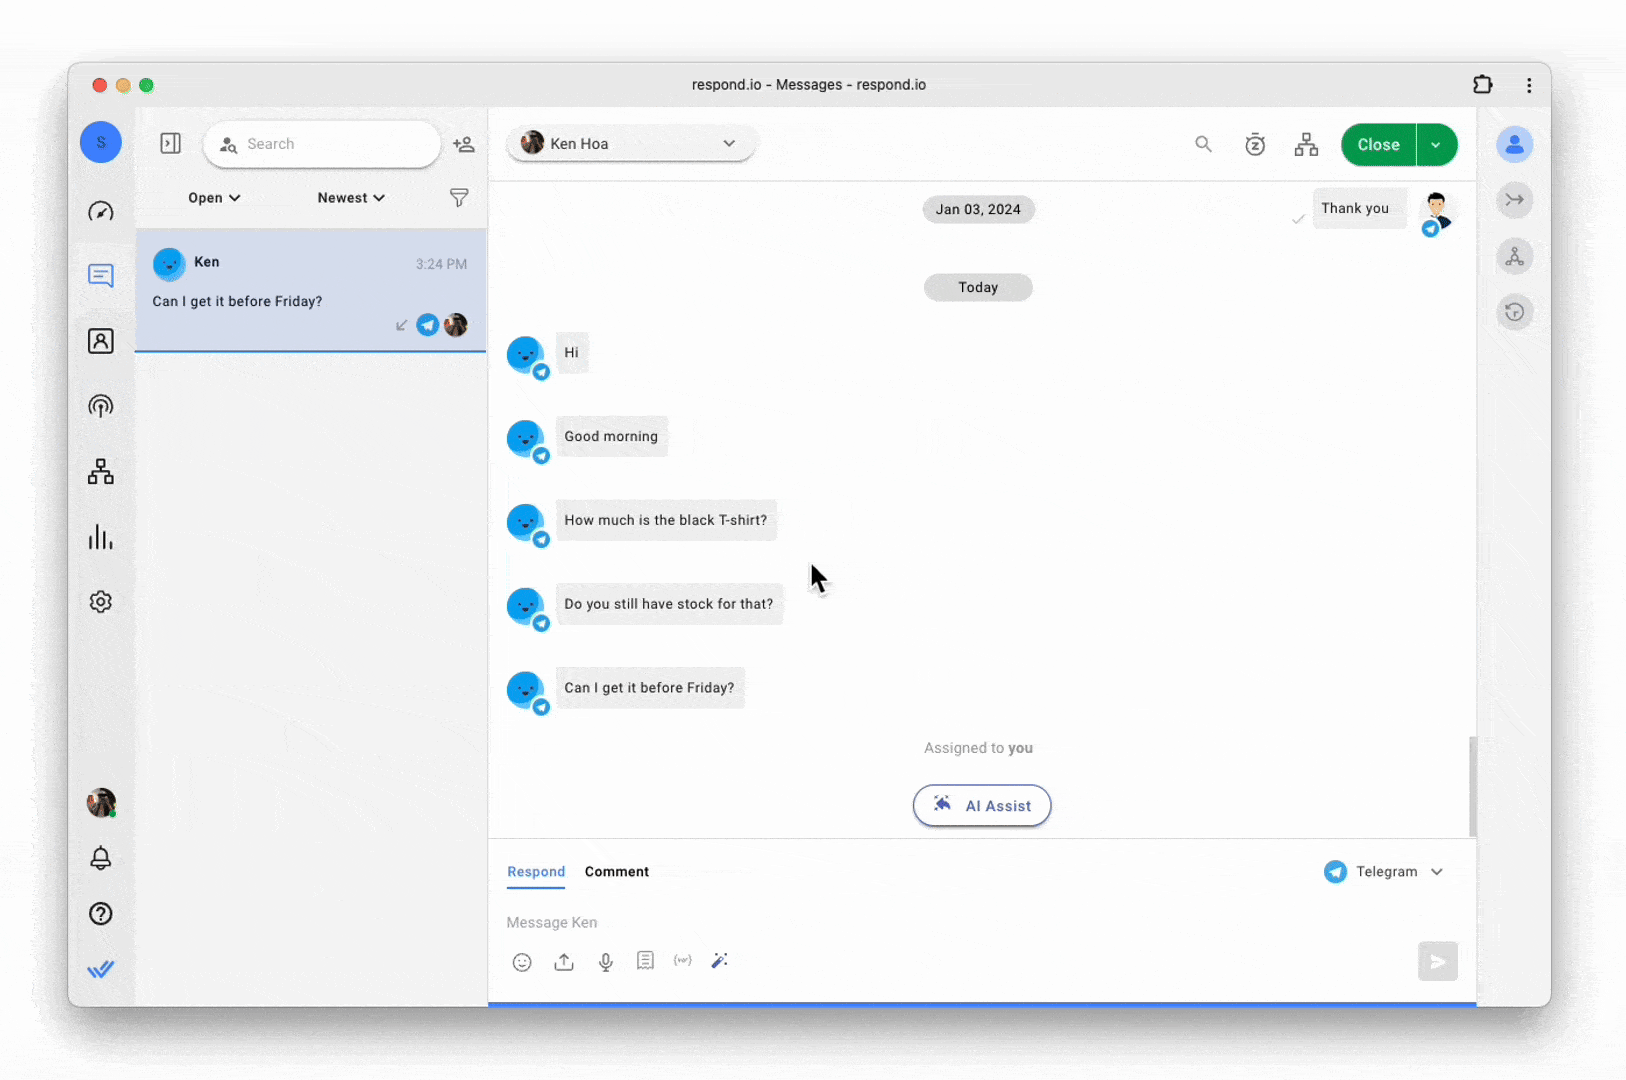Image resolution: width=1626 pixels, height=1080 pixels.
Task: Open the conversation filter funnel icon
Action: tap(459, 198)
